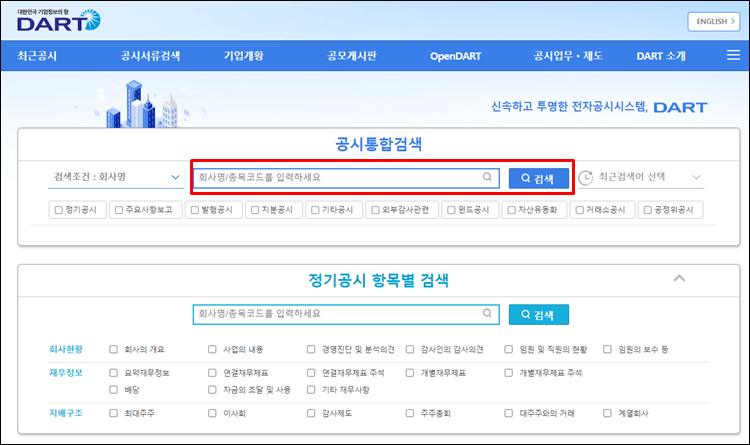The height and width of the screenshot is (445, 750).
Task: Check the 발행공시 filter
Action: click(195, 210)
